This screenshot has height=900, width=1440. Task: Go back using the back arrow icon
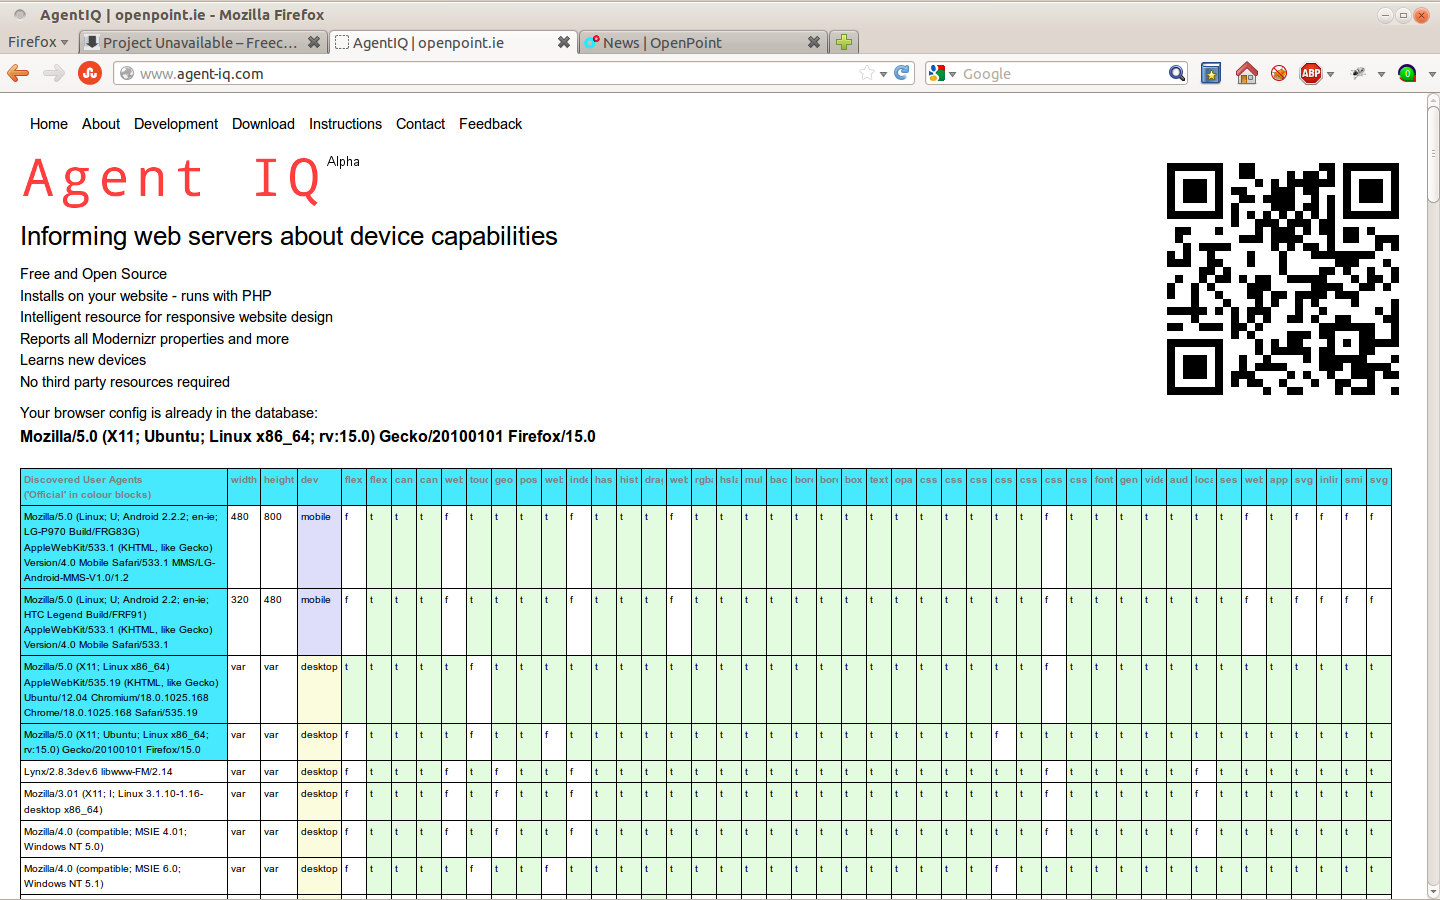point(18,73)
